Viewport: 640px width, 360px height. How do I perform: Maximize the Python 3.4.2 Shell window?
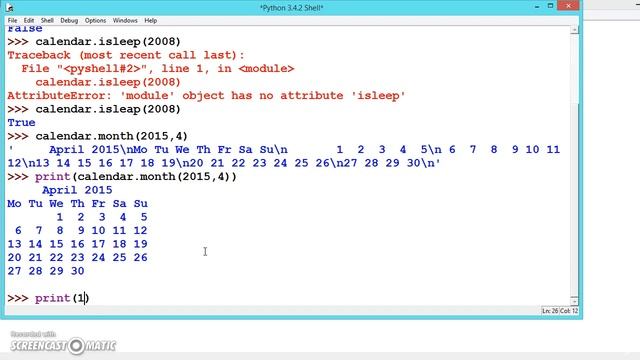point(550,6)
